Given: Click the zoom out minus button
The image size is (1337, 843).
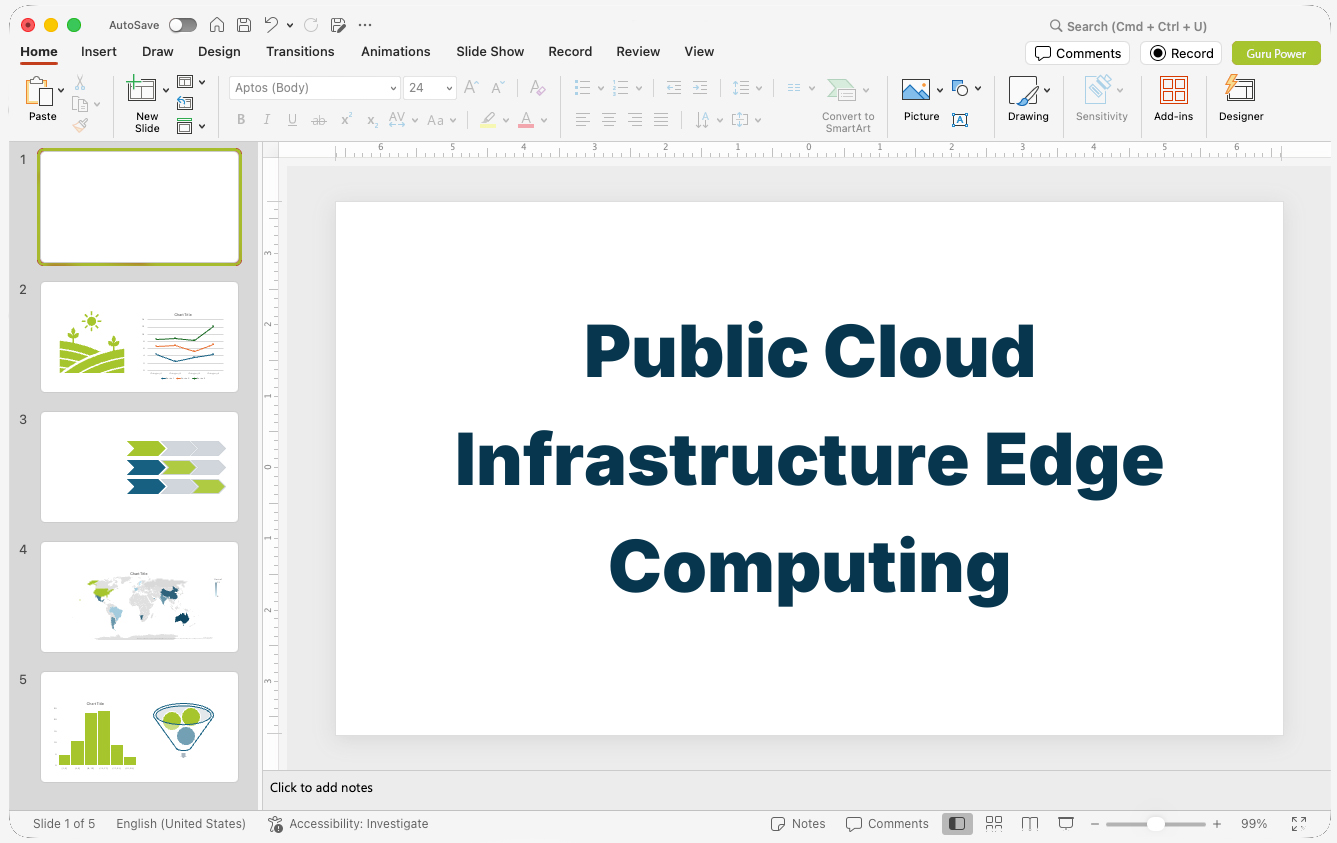Looking at the screenshot, I should [1095, 824].
